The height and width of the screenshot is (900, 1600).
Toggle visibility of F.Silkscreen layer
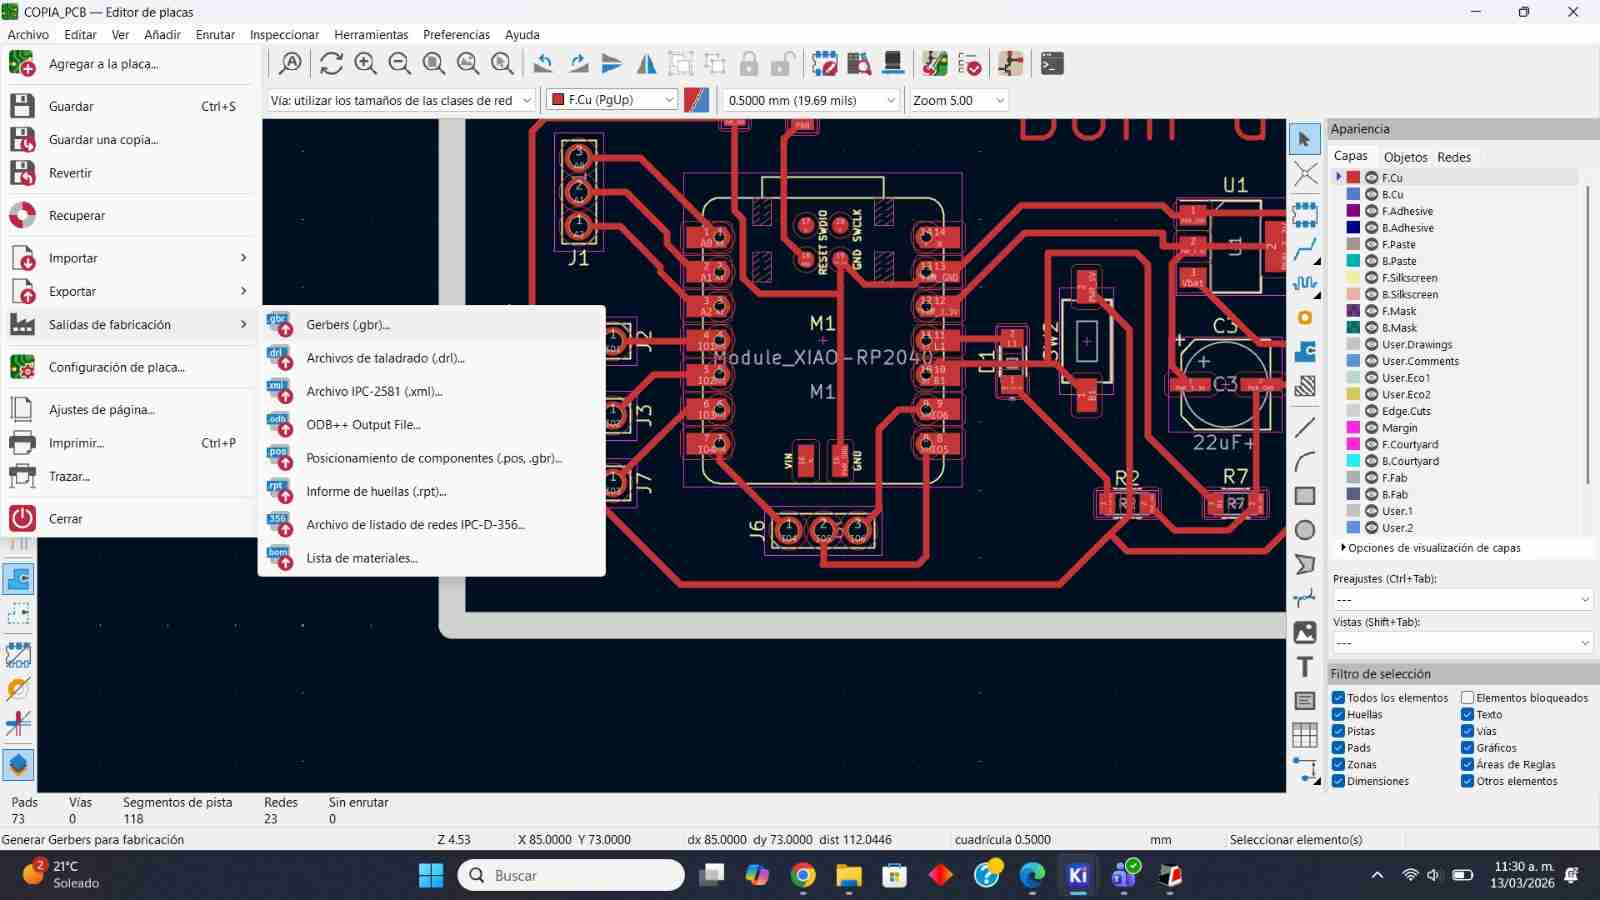(x=1371, y=278)
